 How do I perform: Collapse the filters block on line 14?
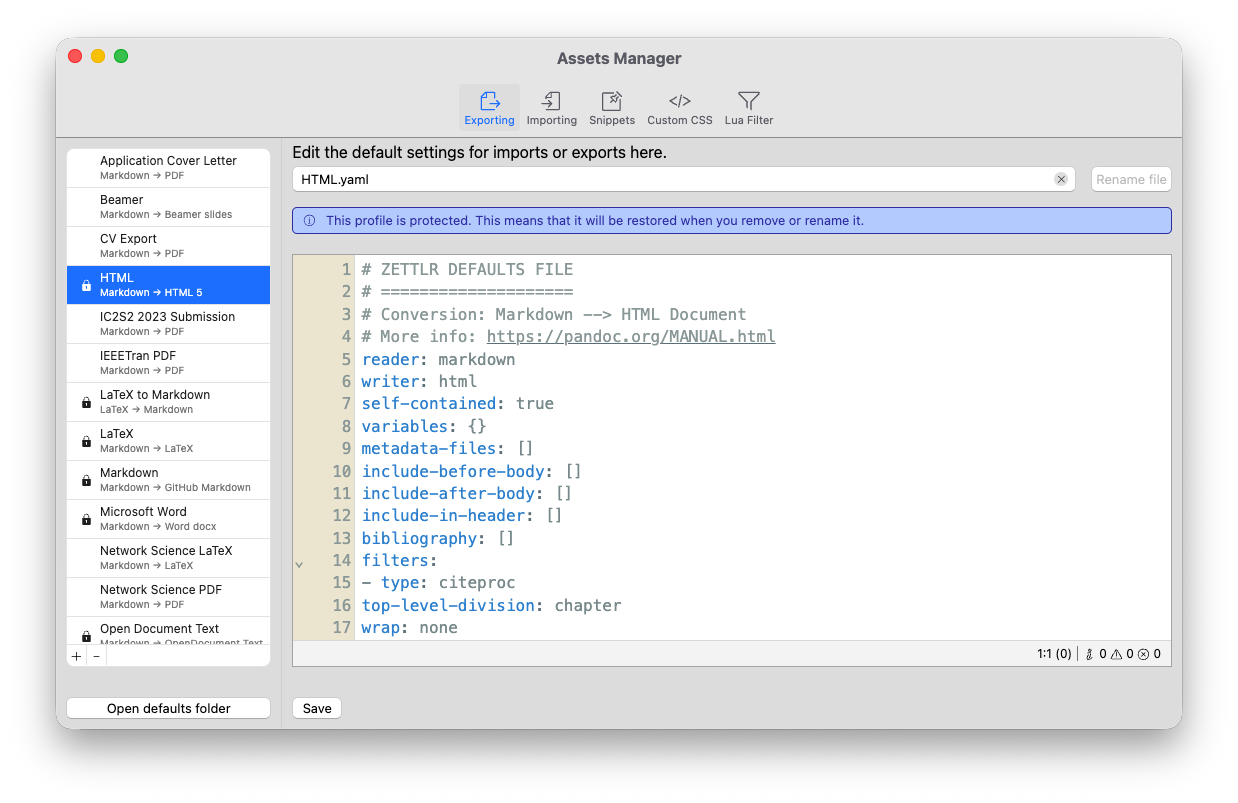click(x=299, y=565)
